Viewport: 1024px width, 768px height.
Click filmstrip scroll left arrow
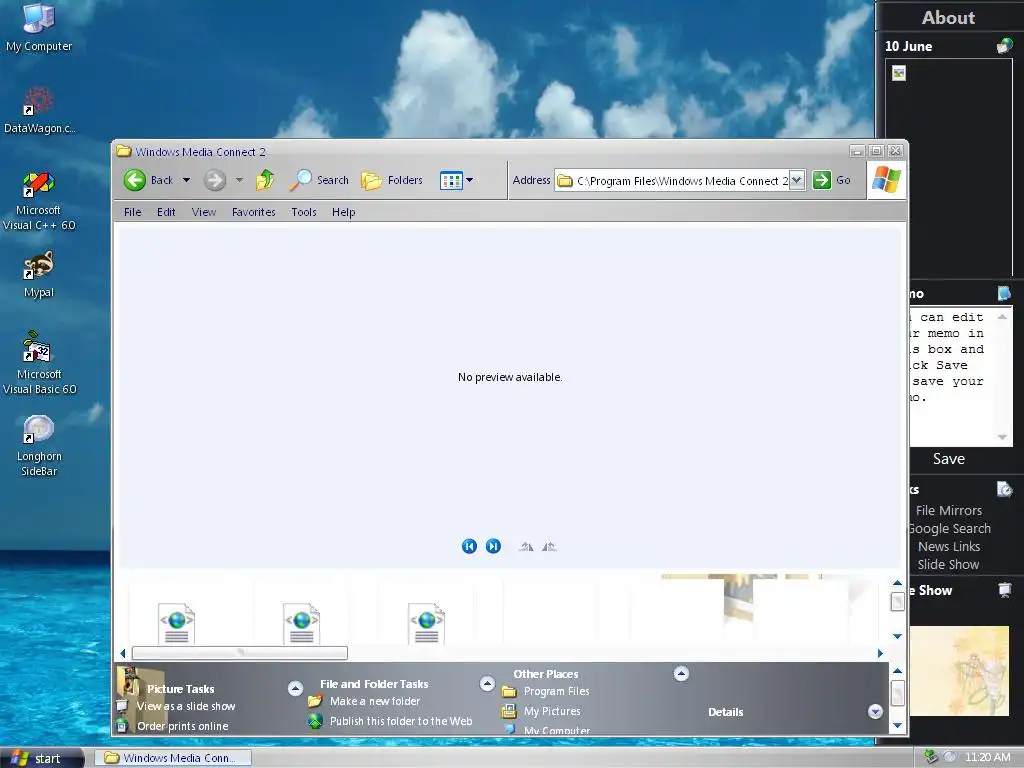(x=123, y=653)
